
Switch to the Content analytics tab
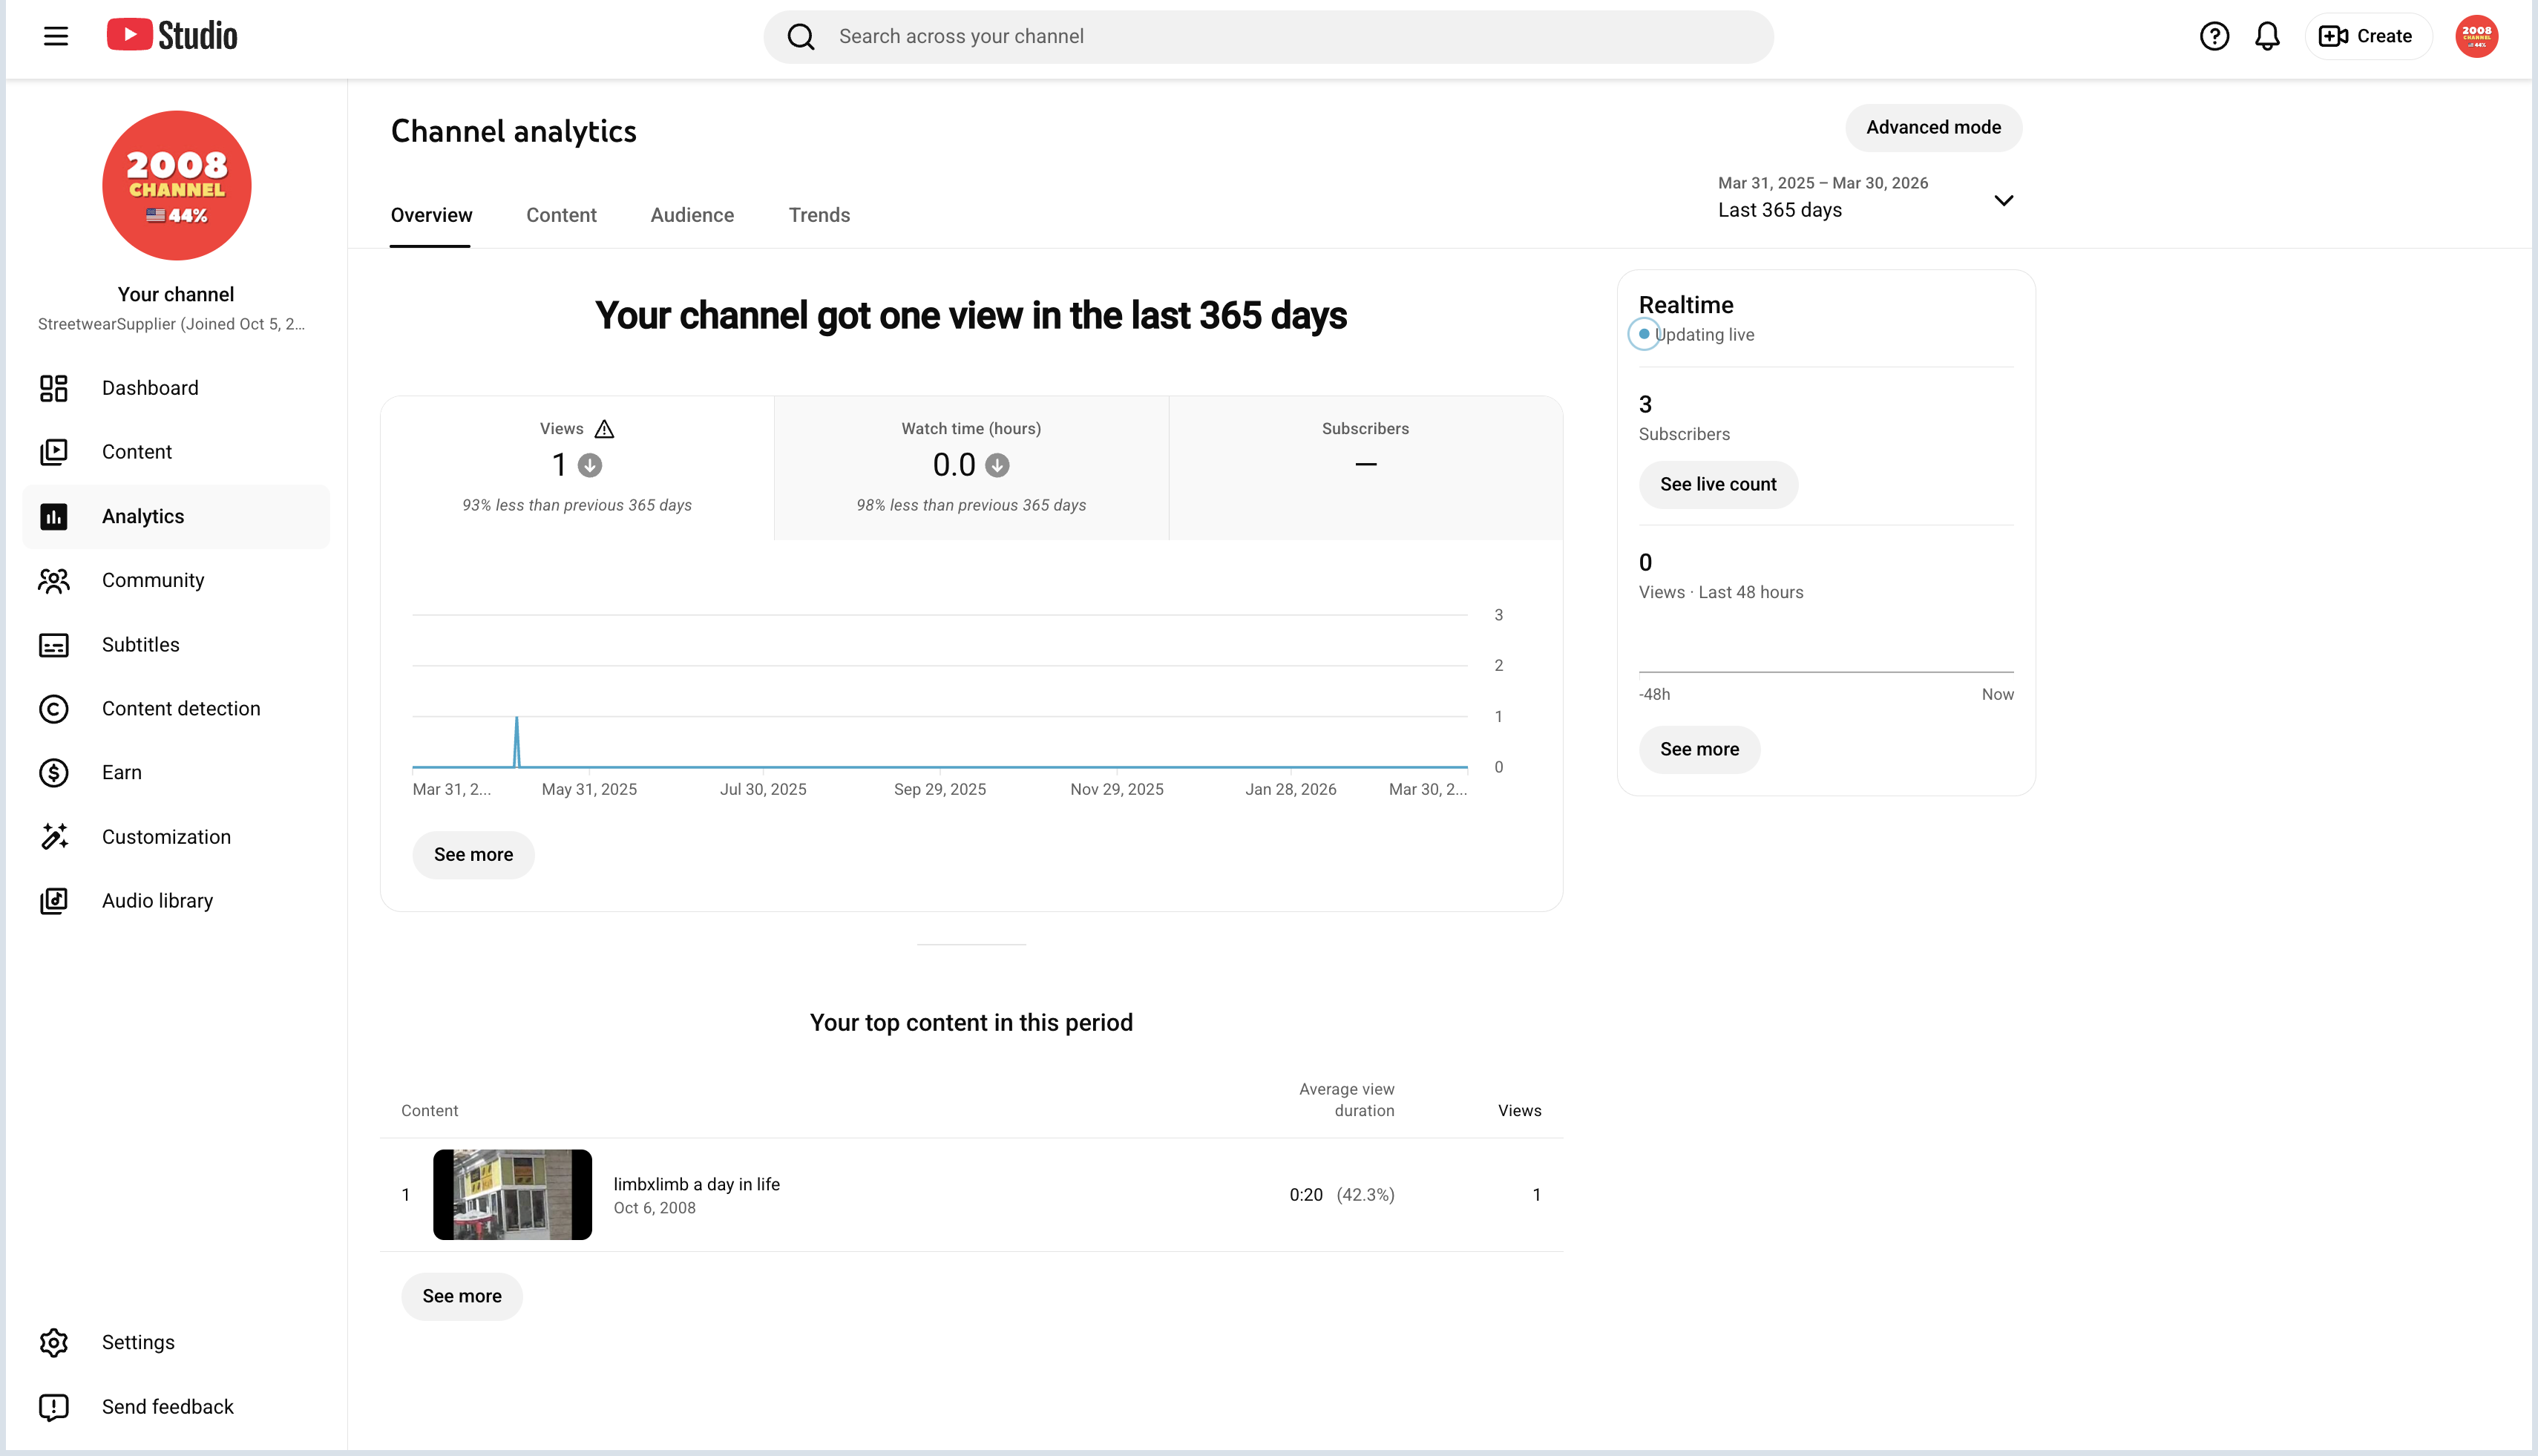click(x=561, y=215)
